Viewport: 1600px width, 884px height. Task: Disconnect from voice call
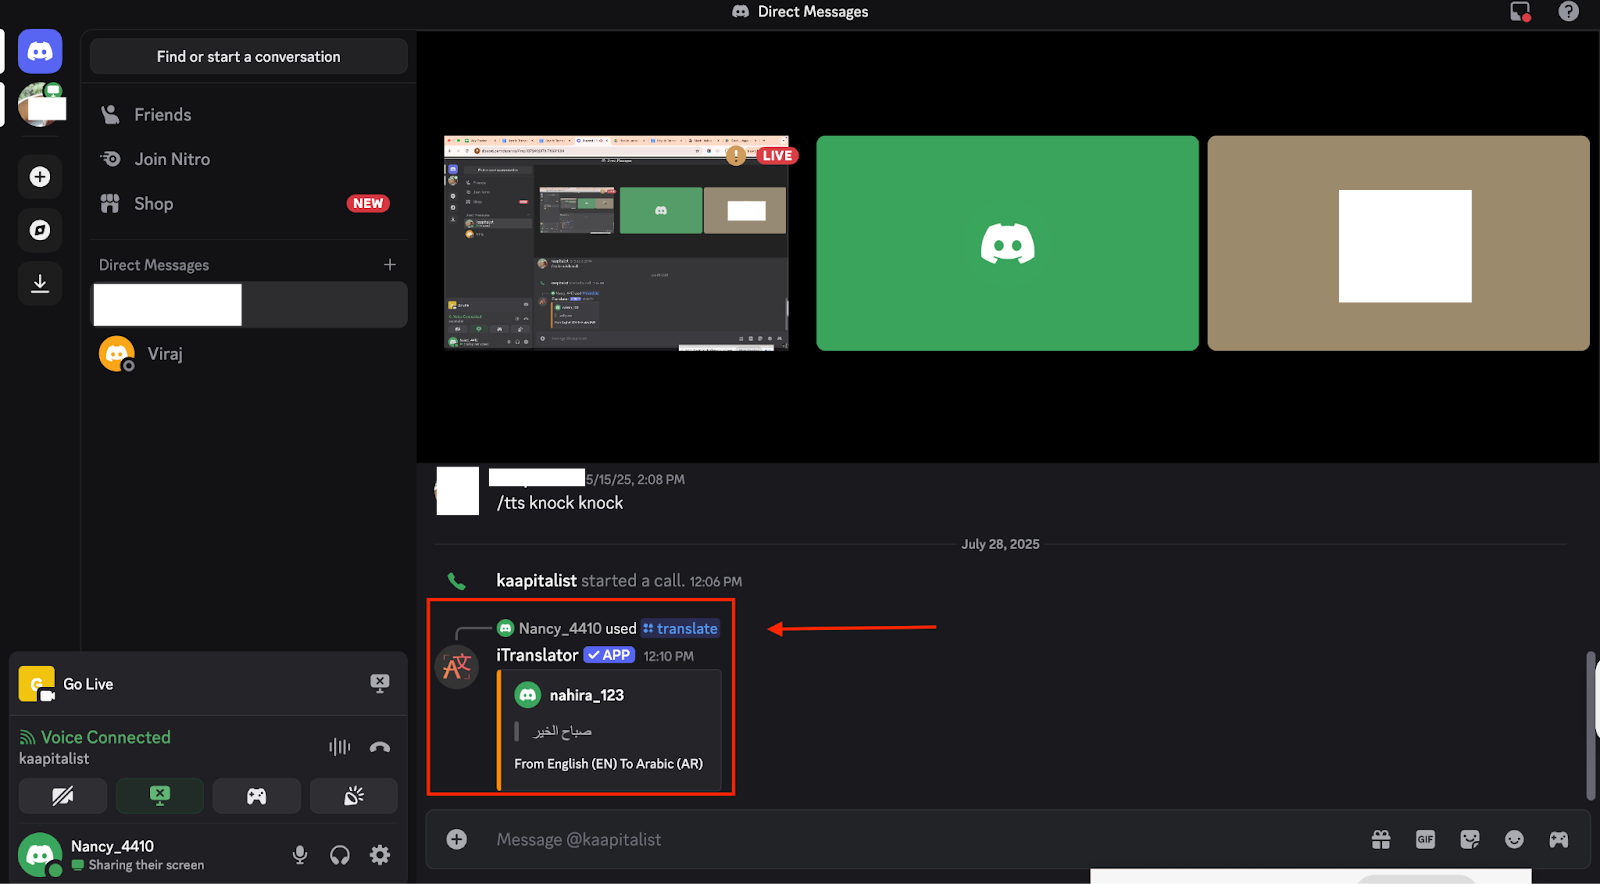[x=380, y=747]
